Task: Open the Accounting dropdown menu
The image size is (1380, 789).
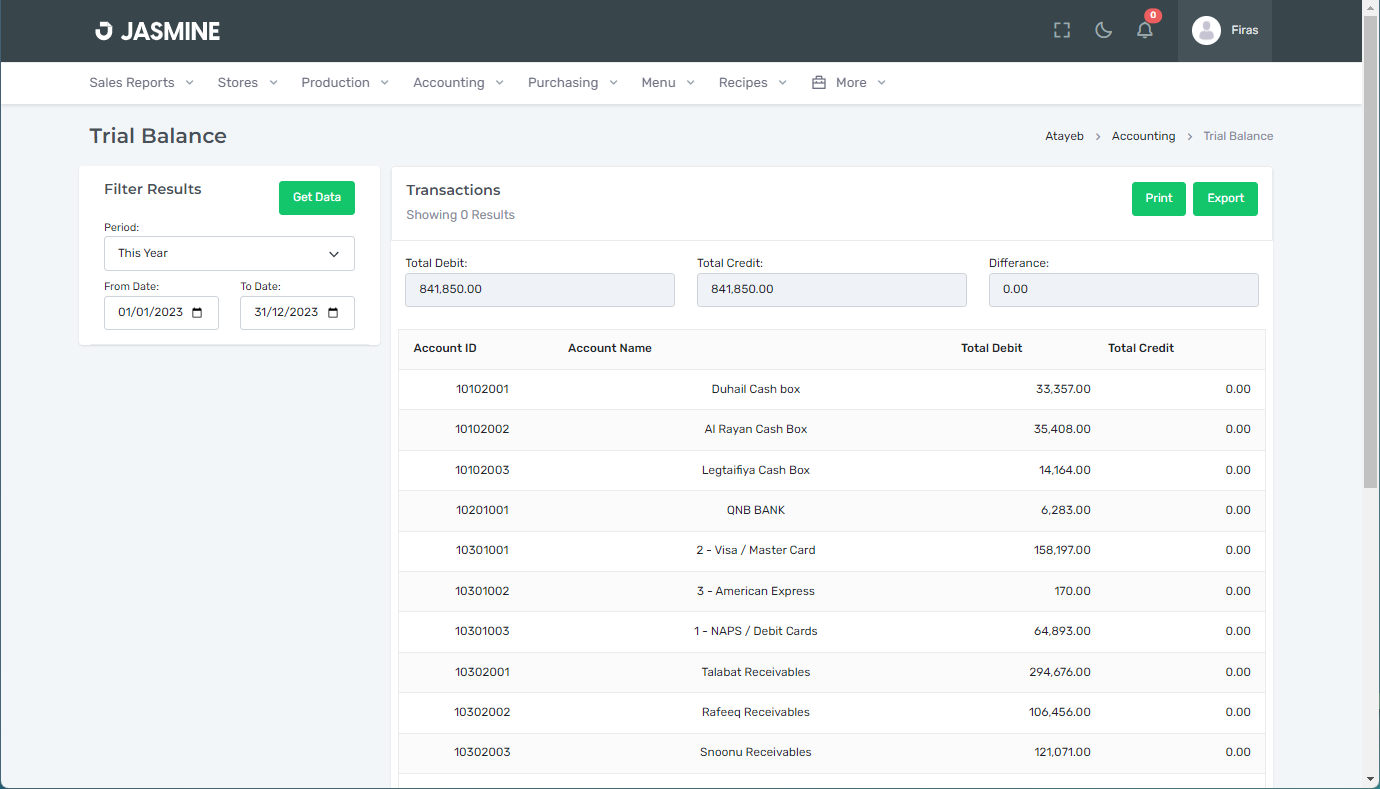Action: click(x=458, y=83)
